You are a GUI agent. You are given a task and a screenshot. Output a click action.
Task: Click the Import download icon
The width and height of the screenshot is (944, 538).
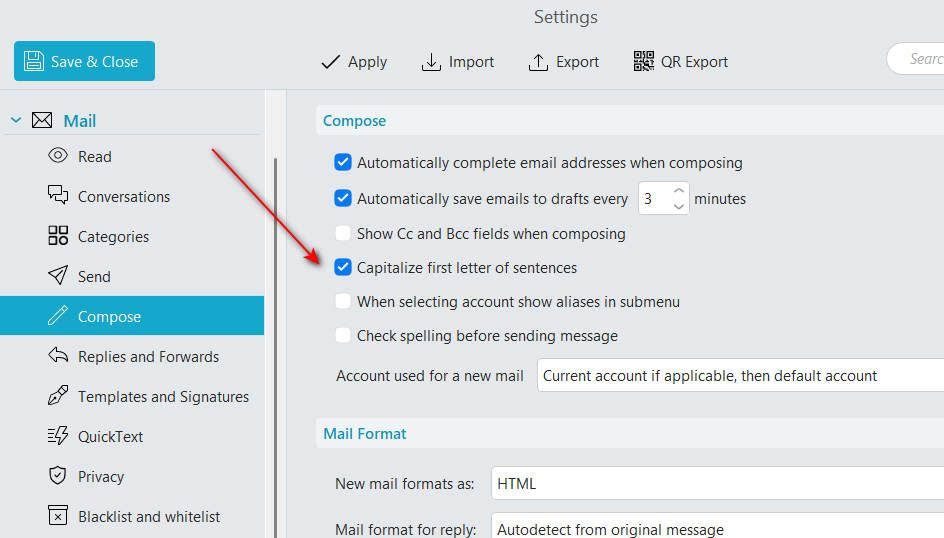click(x=431, y=62)
